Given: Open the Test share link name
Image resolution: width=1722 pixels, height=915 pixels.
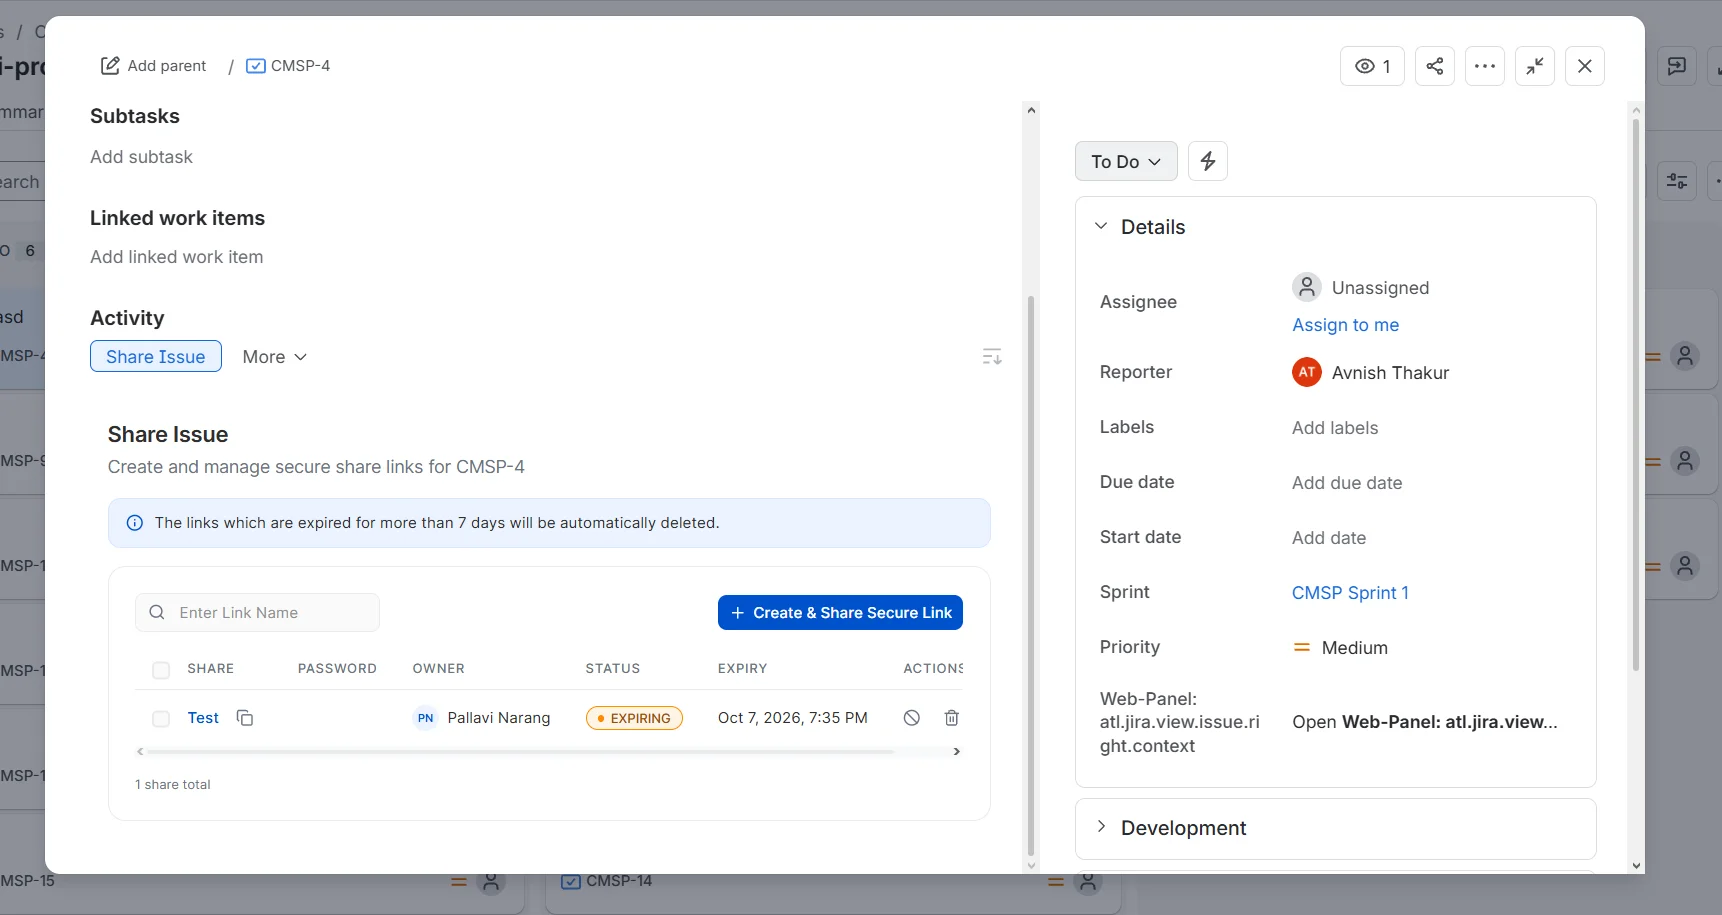Looking at the screenshot, I should [203, 718].
